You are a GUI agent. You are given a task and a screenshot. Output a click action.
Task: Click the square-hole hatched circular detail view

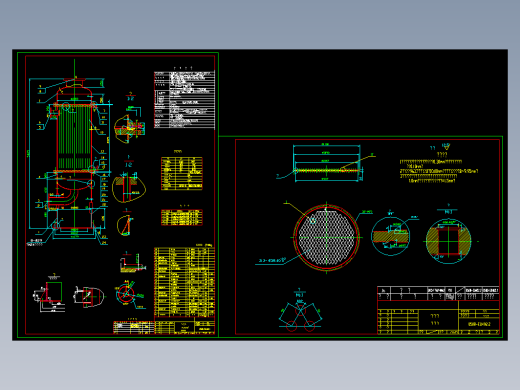449,241
